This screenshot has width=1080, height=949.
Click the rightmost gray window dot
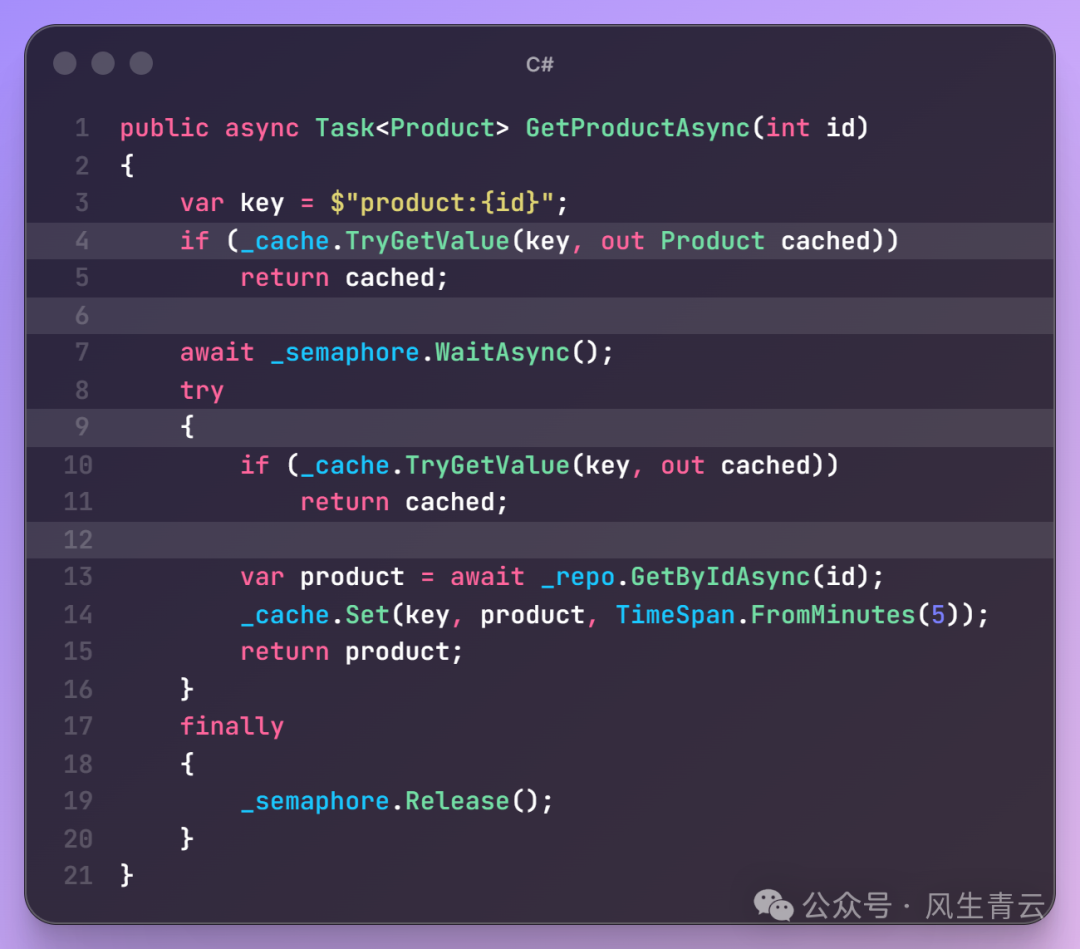coord(141,63)
